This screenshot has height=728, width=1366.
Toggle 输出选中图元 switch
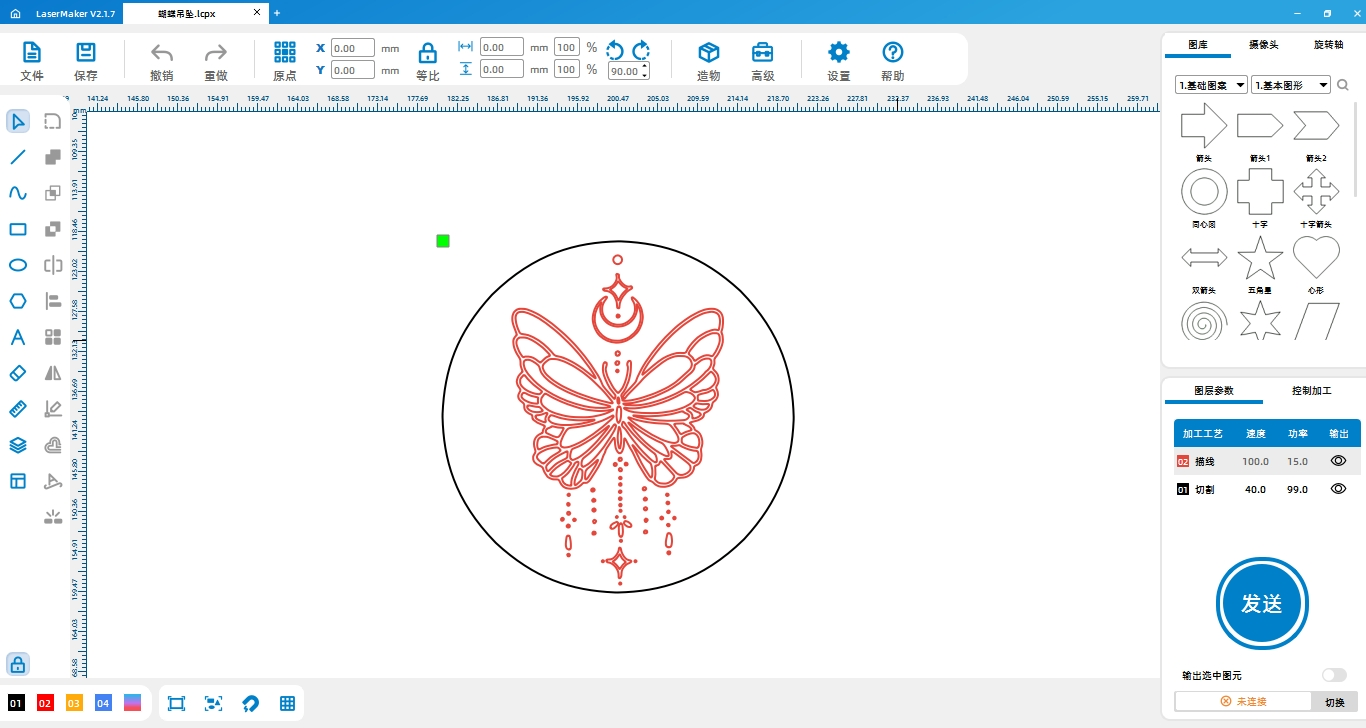click(1334, 675)
